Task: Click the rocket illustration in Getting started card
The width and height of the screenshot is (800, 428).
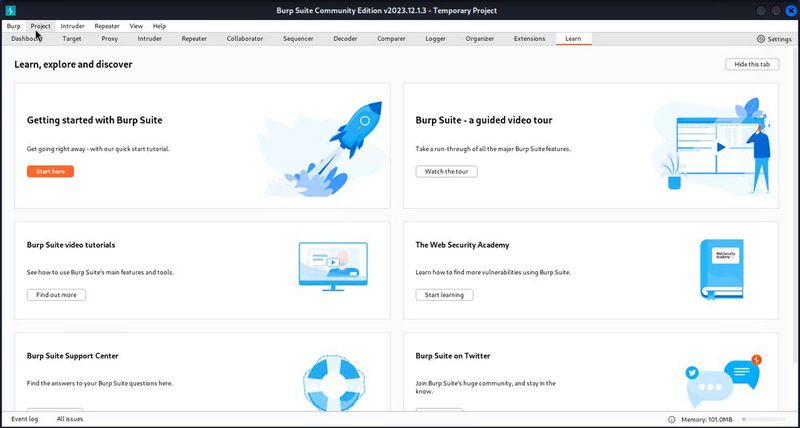Action: click(x=321, y=149)
